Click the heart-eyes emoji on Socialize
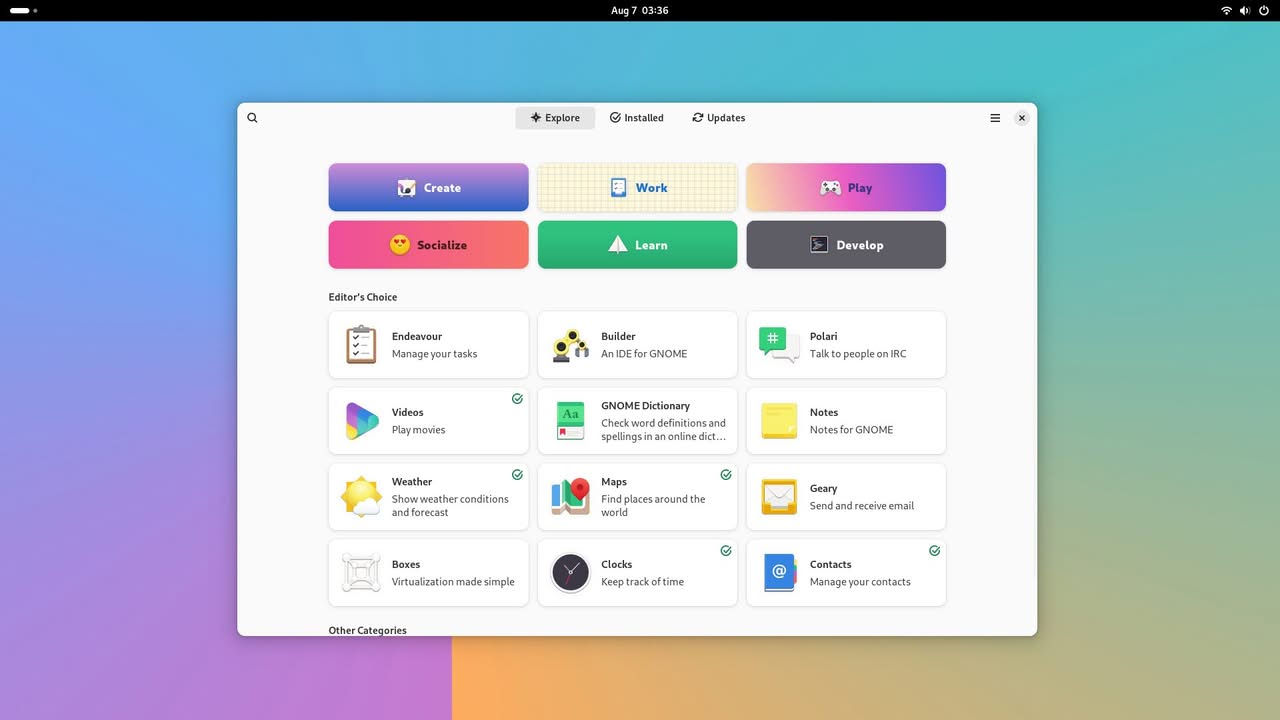This screenshot has height=720, width=1280. pos(400,244)
